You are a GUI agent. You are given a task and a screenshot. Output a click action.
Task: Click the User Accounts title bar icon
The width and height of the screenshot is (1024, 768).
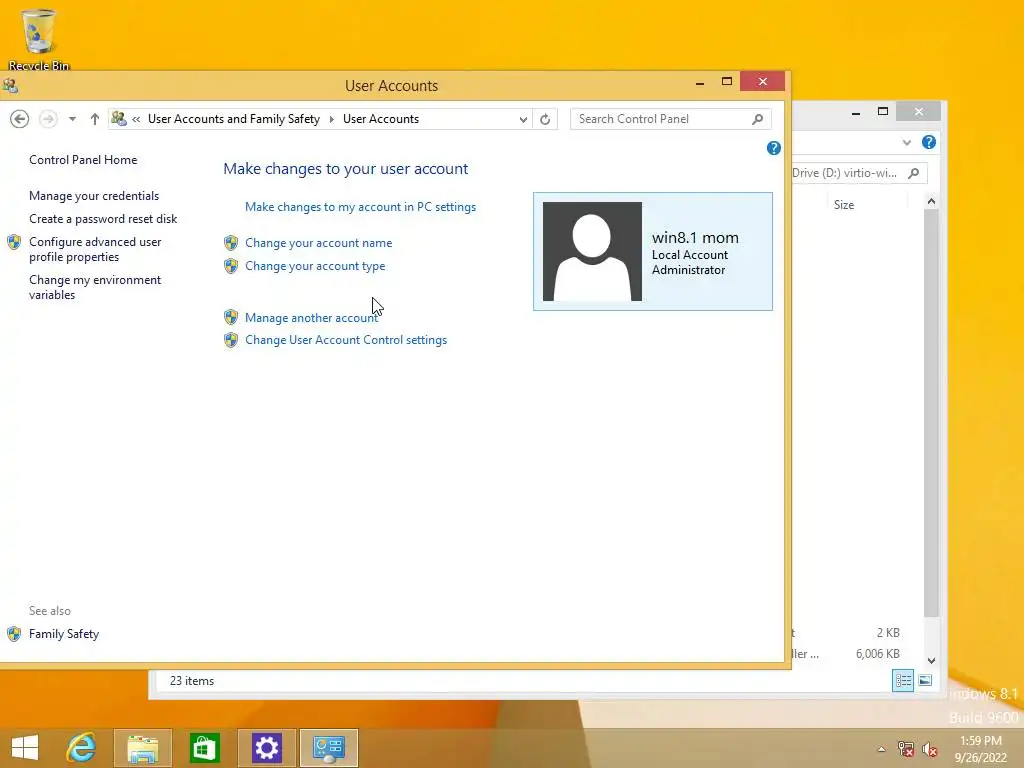coord(10,86)
